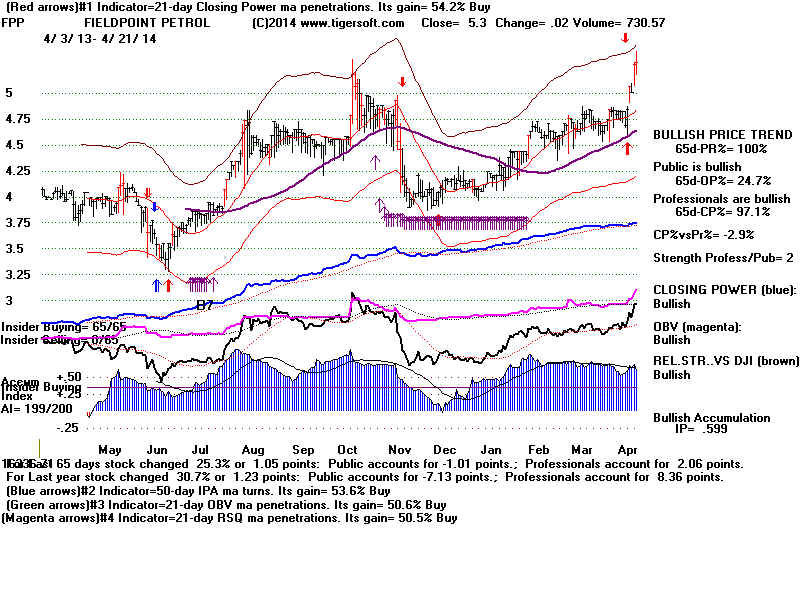
Task: Select the Dec month label
Action: tap(444, 450)
